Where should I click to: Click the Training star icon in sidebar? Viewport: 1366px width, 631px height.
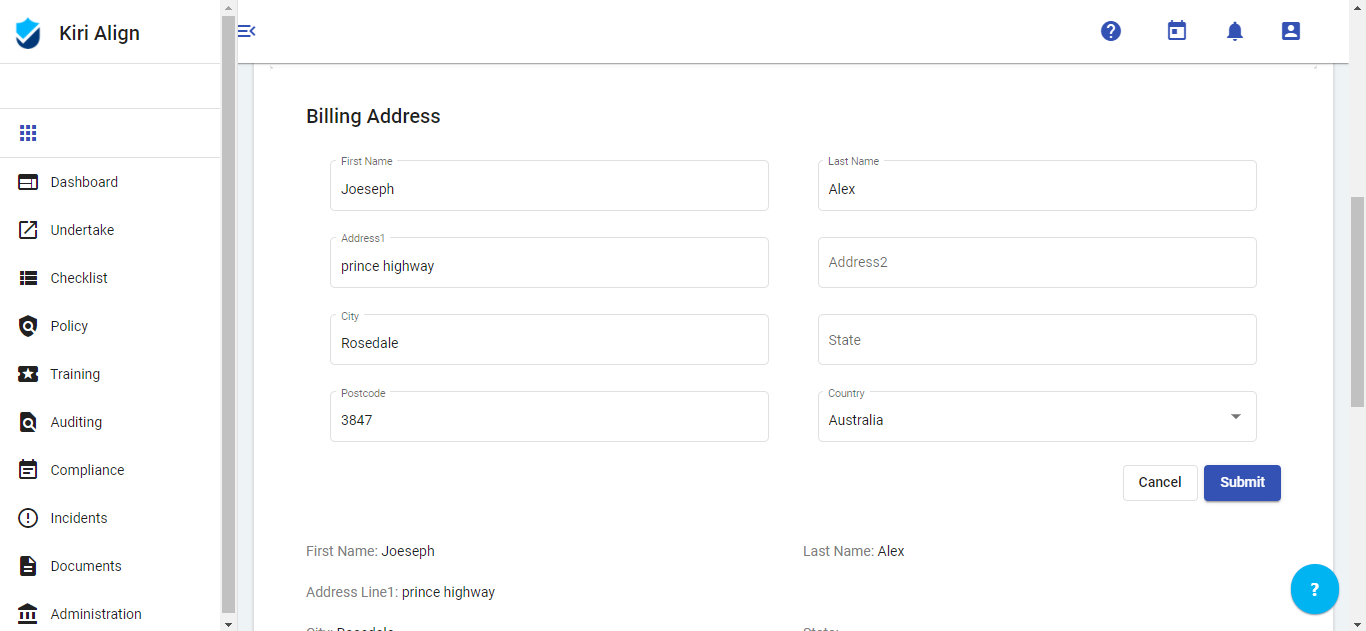click(x=28, y=374)
